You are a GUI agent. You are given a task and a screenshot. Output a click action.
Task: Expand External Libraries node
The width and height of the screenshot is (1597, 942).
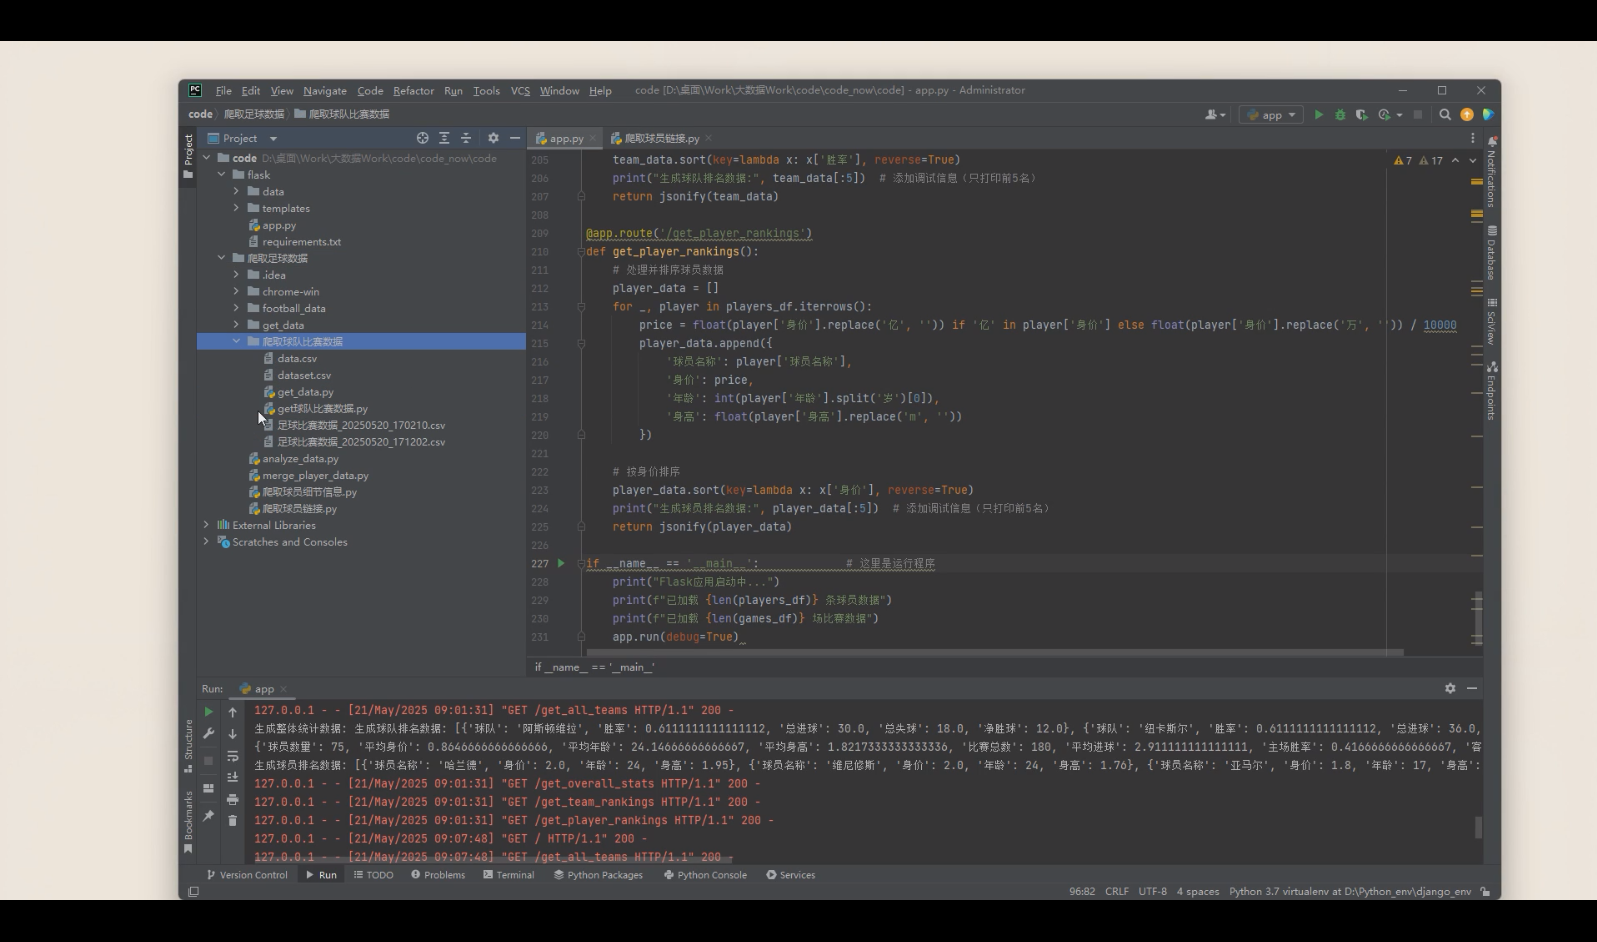click(207, 525)
